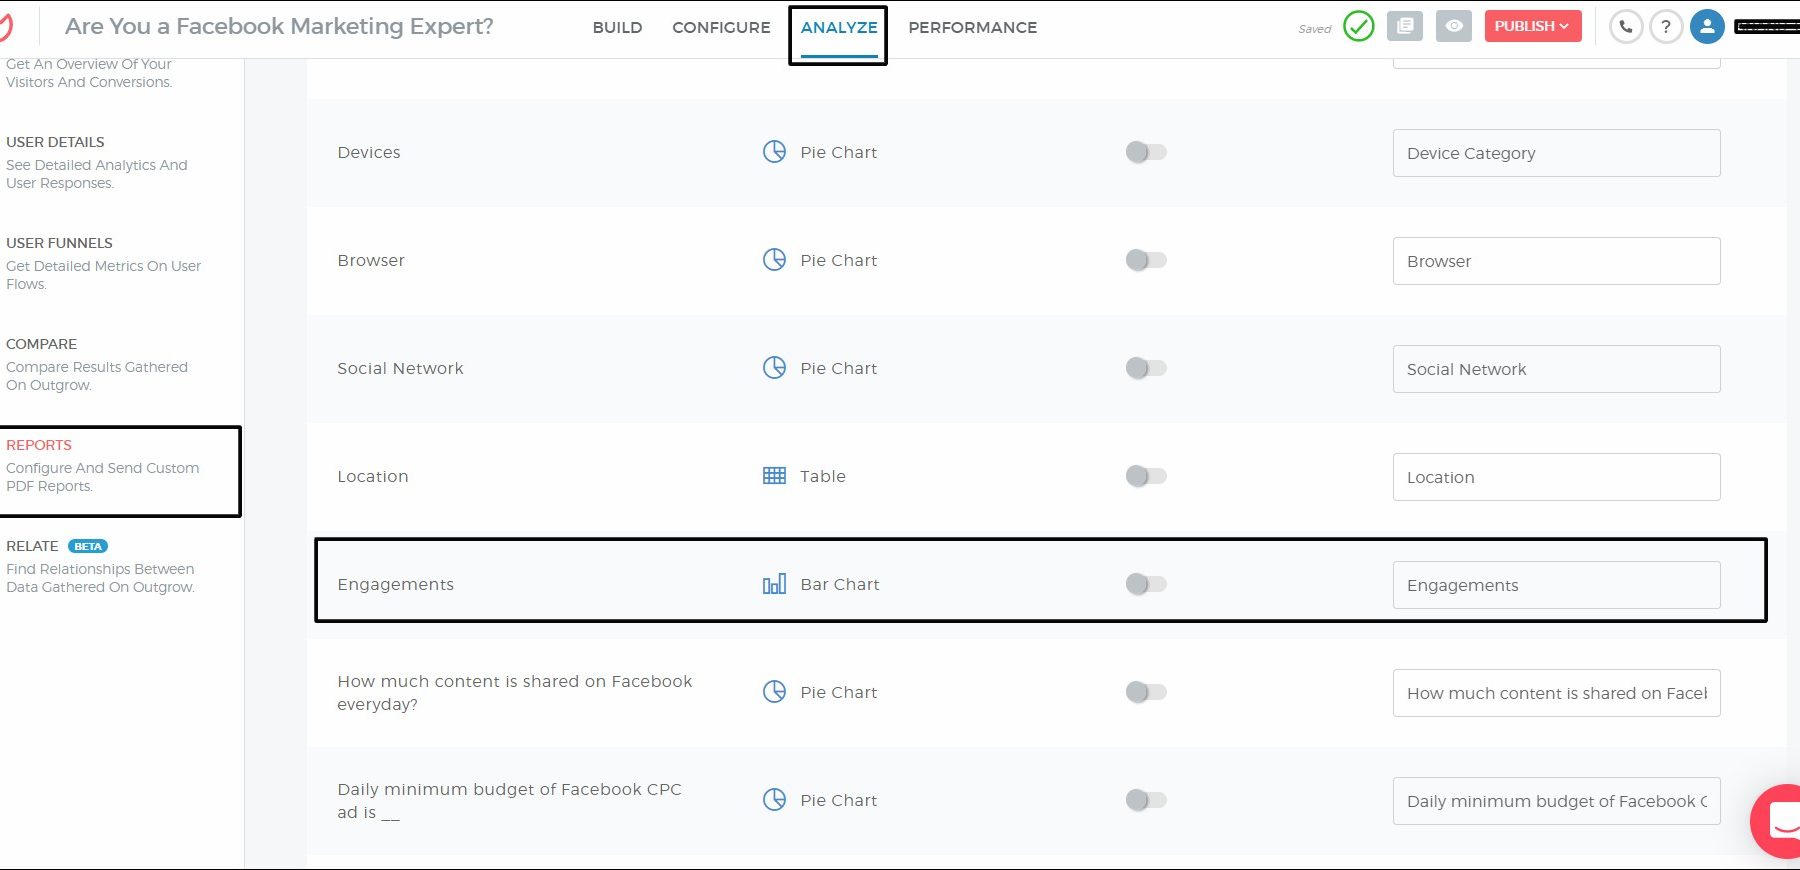Turn on the Engagements toggle
Viewport: 1800px width, 870px height.
[1146, 584]
